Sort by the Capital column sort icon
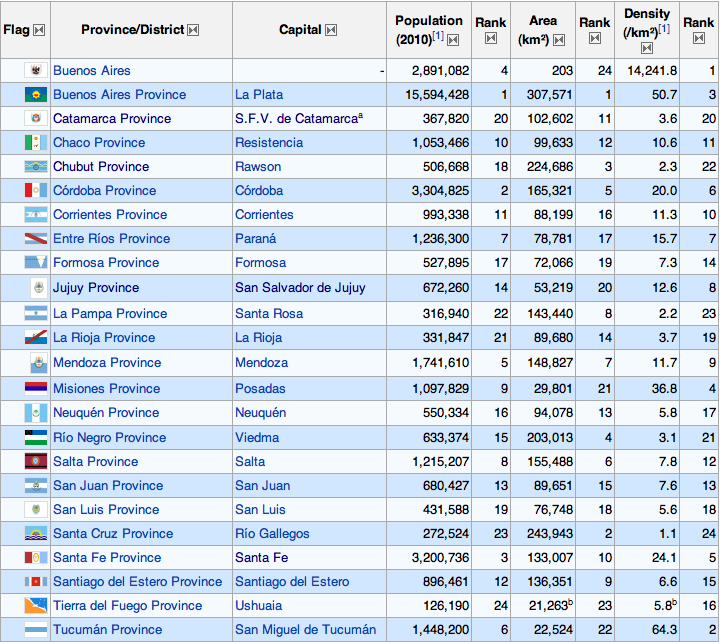The height and width of the screenshot is (642, 720). (331, 30)
